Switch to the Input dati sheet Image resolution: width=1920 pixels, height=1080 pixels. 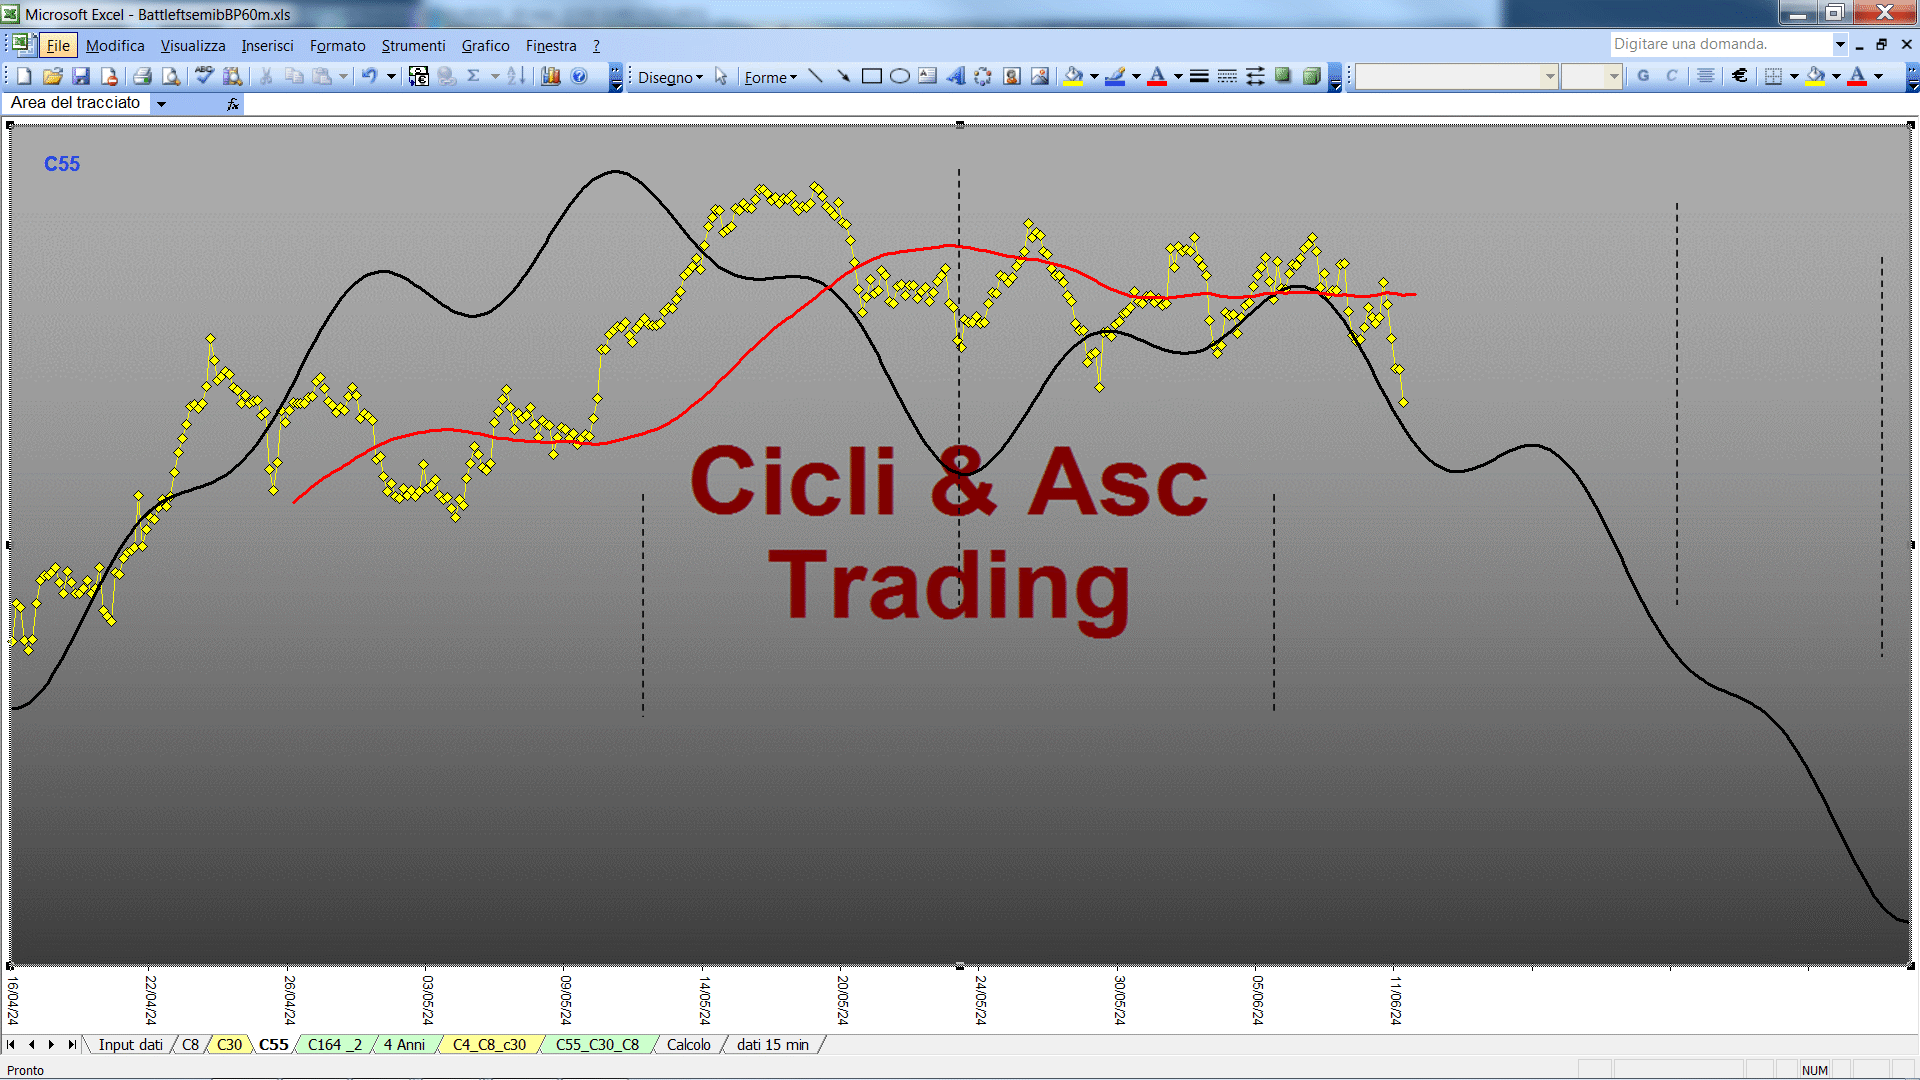tap(130, 1045)
